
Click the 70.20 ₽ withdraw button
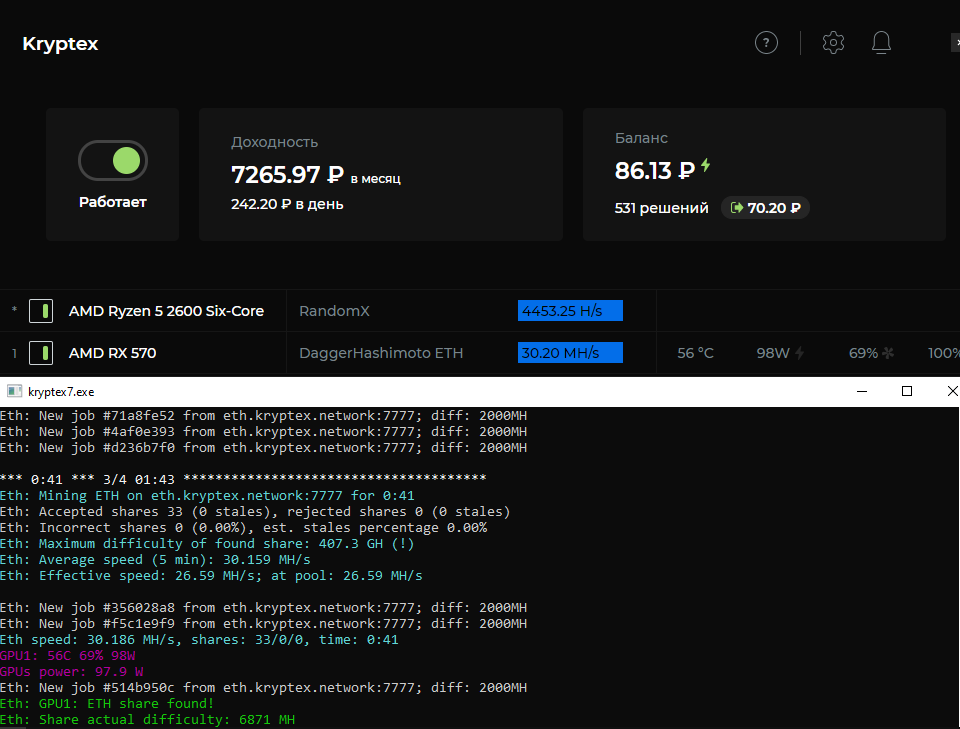765,208
